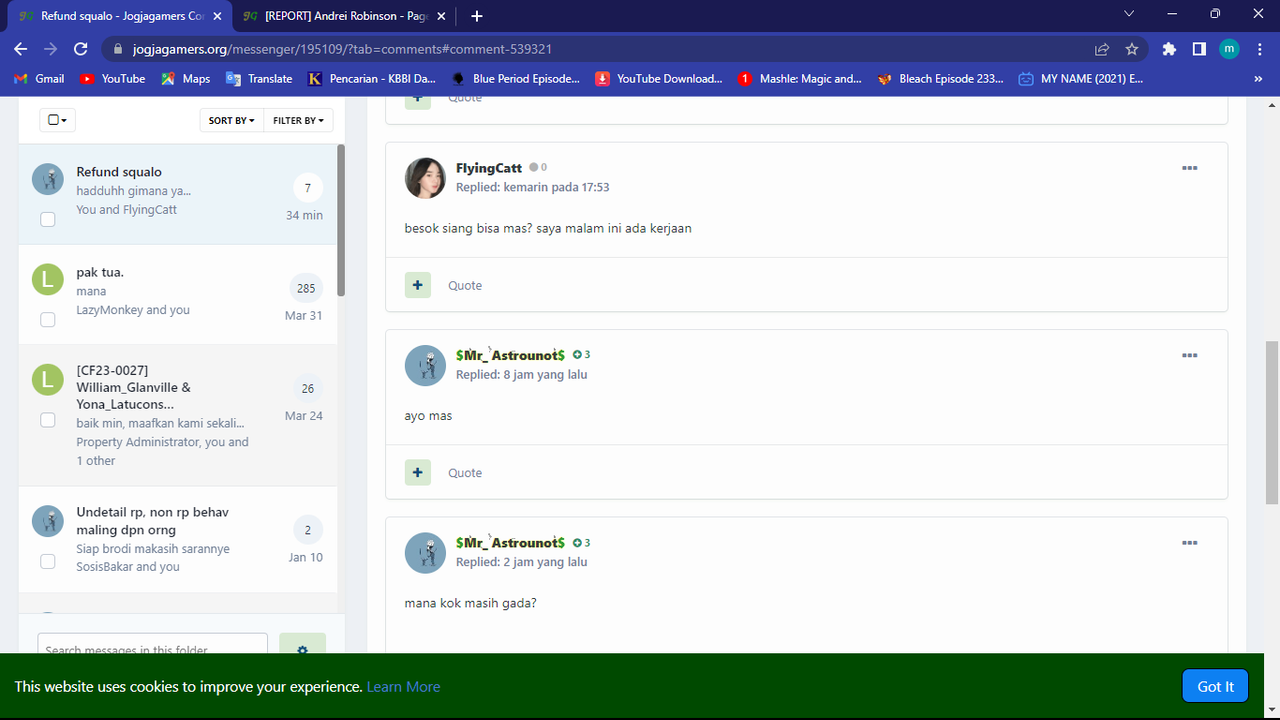The image size is (1280, 720).
Task: Bookmark this page with star icon
Action: [x=1132, y=49]
